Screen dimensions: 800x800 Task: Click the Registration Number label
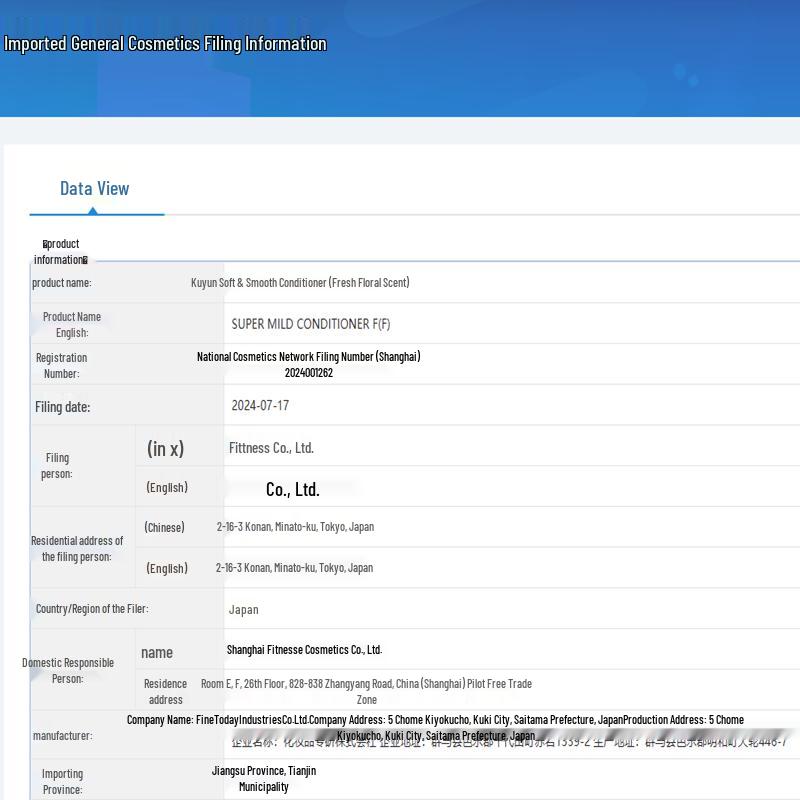[61, 365]
